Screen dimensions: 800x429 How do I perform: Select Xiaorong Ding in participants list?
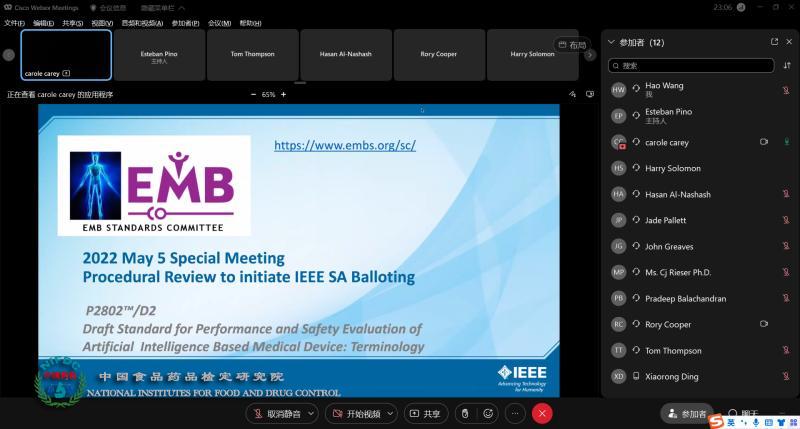pos(700,376)
